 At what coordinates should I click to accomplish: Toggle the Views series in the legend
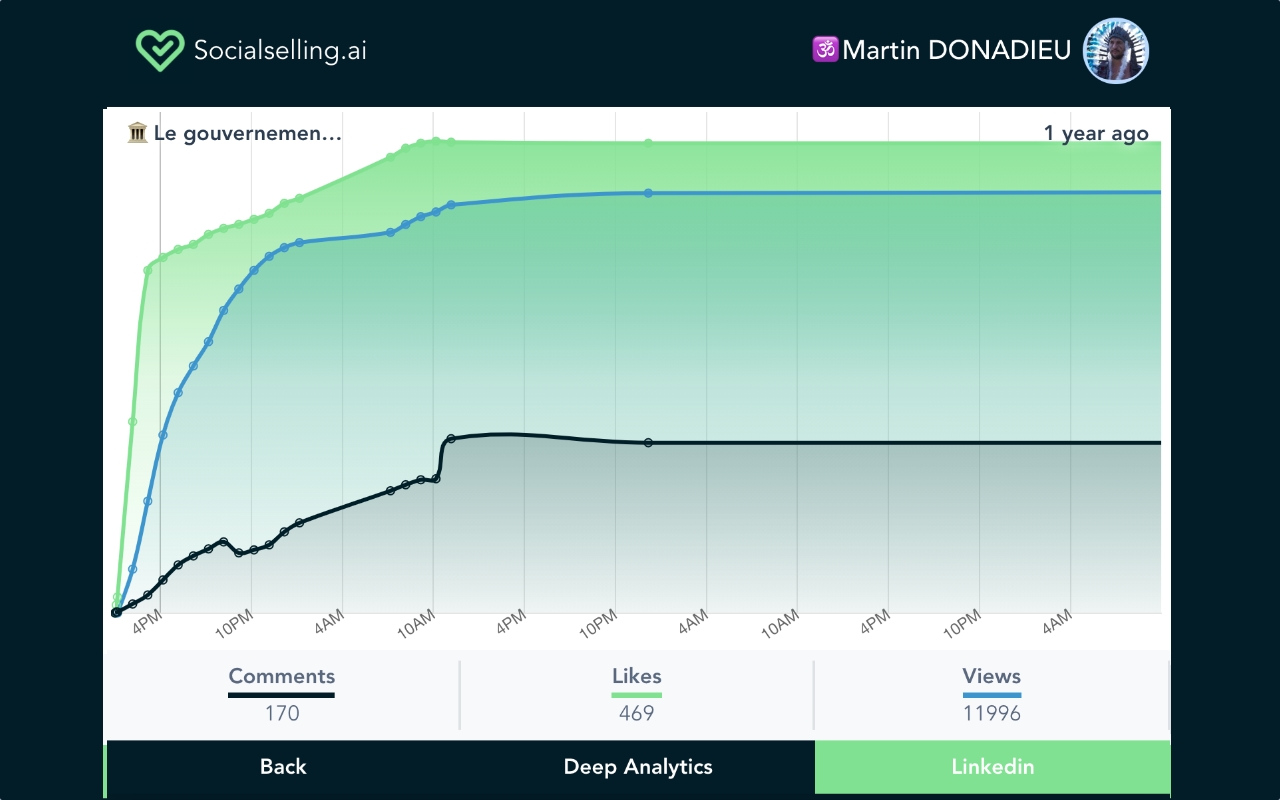992,676
